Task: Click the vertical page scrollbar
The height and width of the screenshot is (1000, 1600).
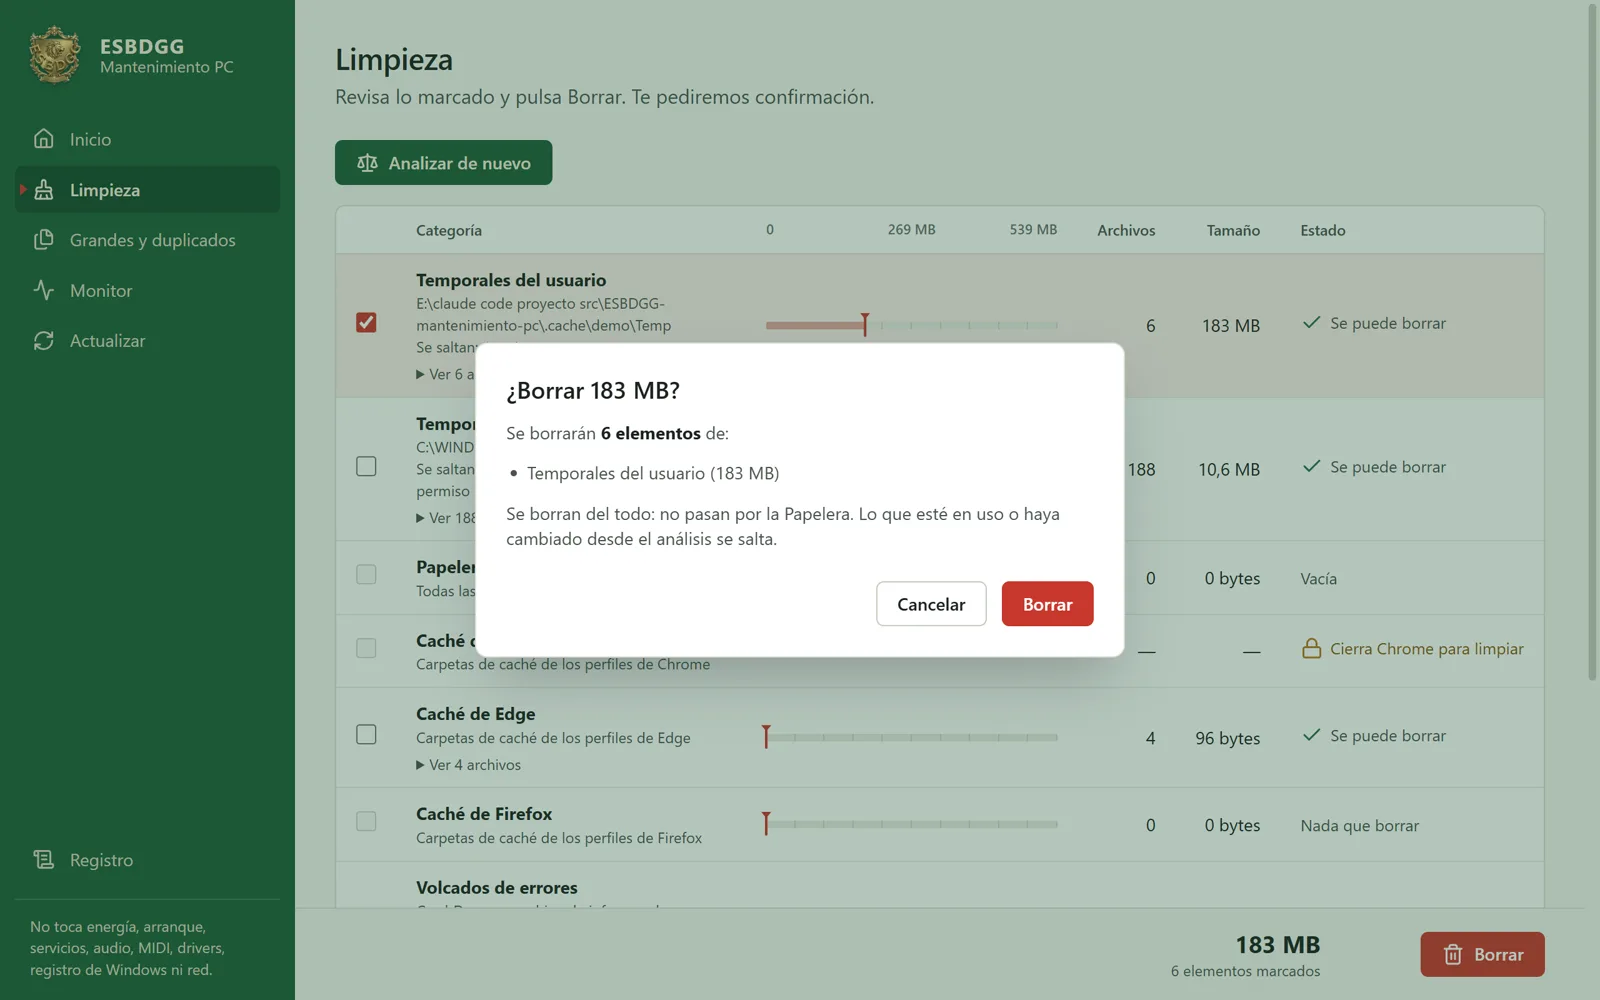Action: click(x=1592, y=342)
